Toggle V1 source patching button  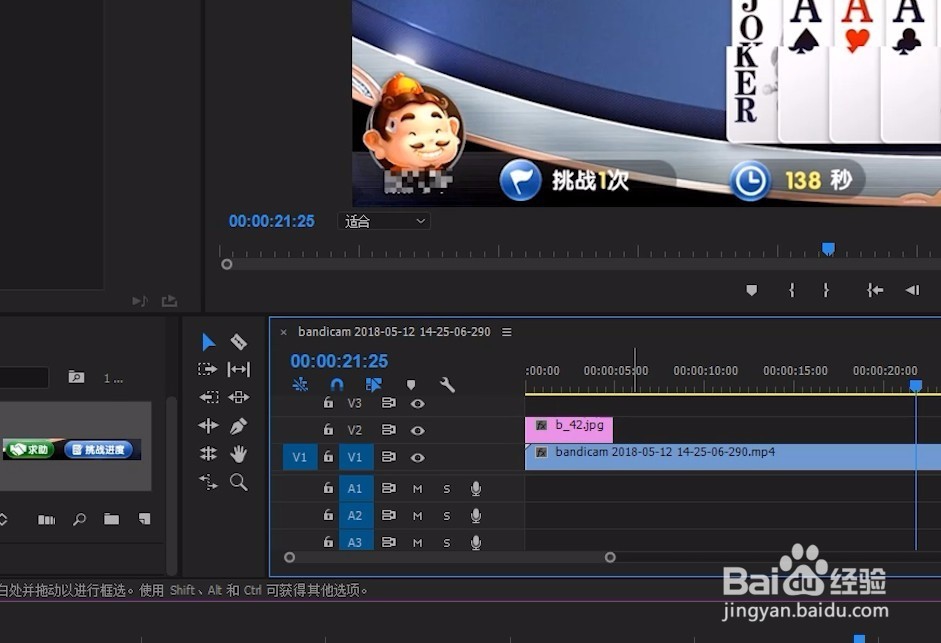click(299, 457)
